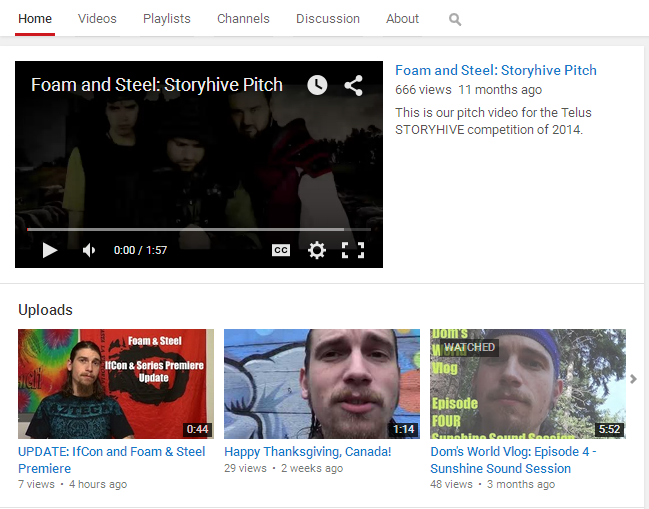
Task: Open Dom's World Vlog: Episode 4 link
Action: pyautogui.click(x=513, y=460)
